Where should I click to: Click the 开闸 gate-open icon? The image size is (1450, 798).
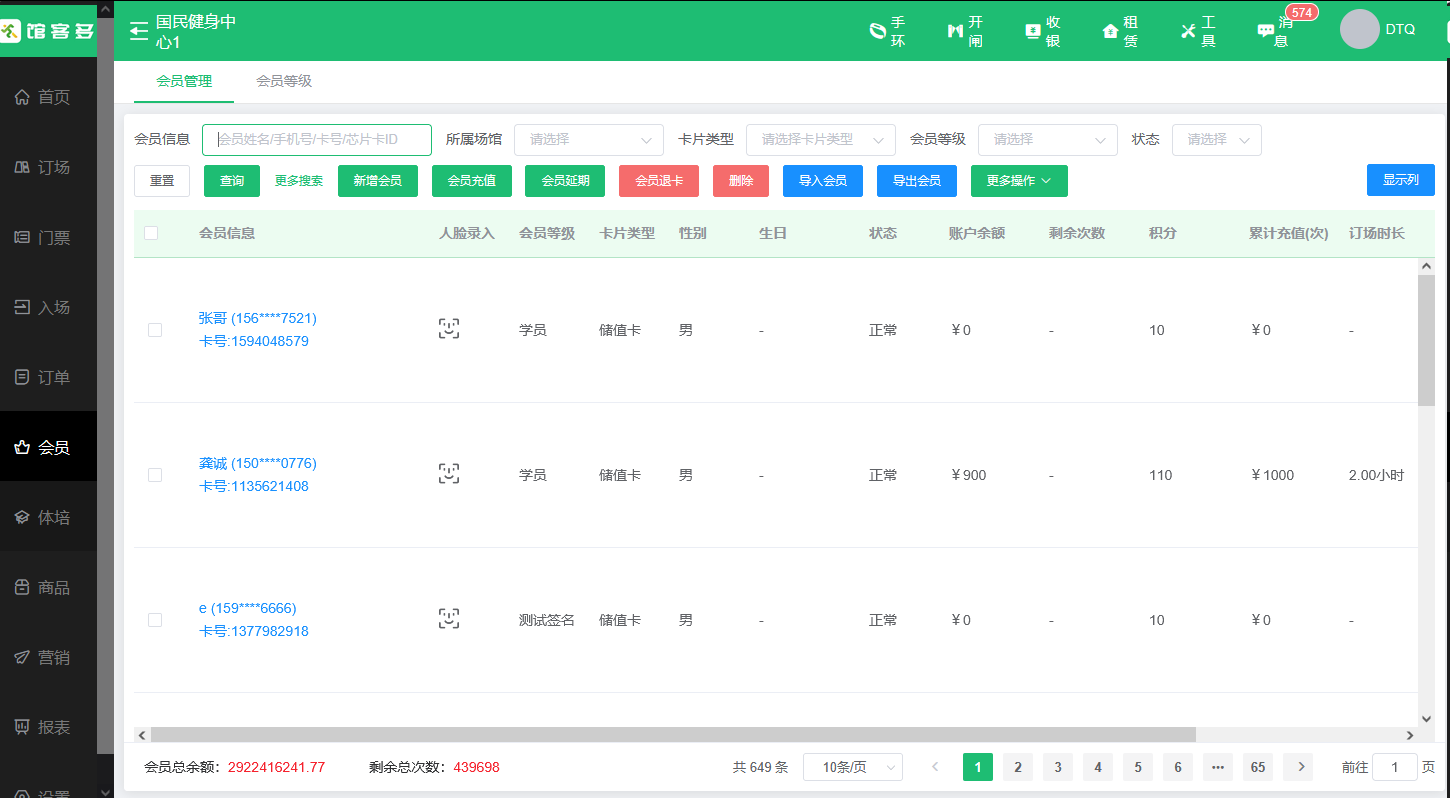(961, 29)
